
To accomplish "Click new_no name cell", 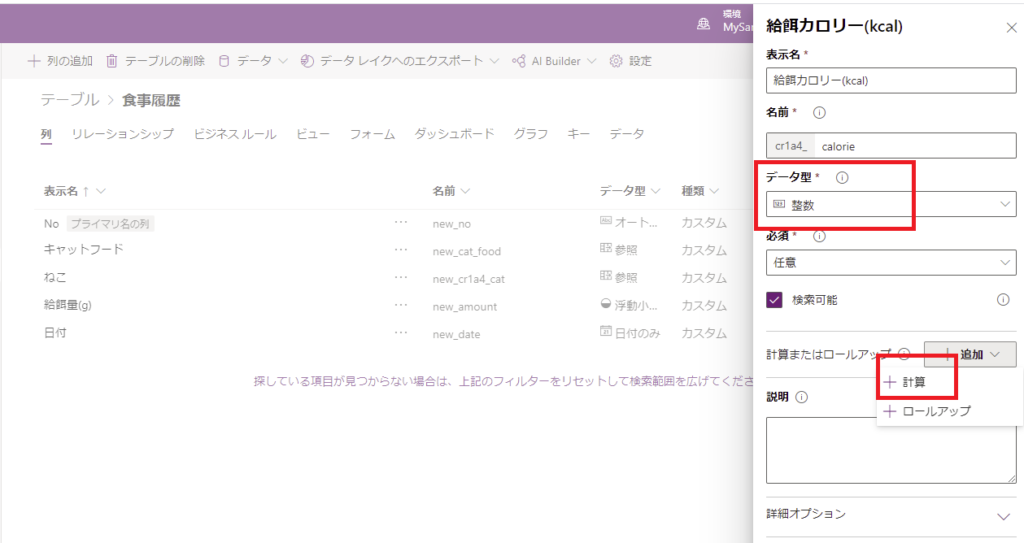I will [451, 224].
